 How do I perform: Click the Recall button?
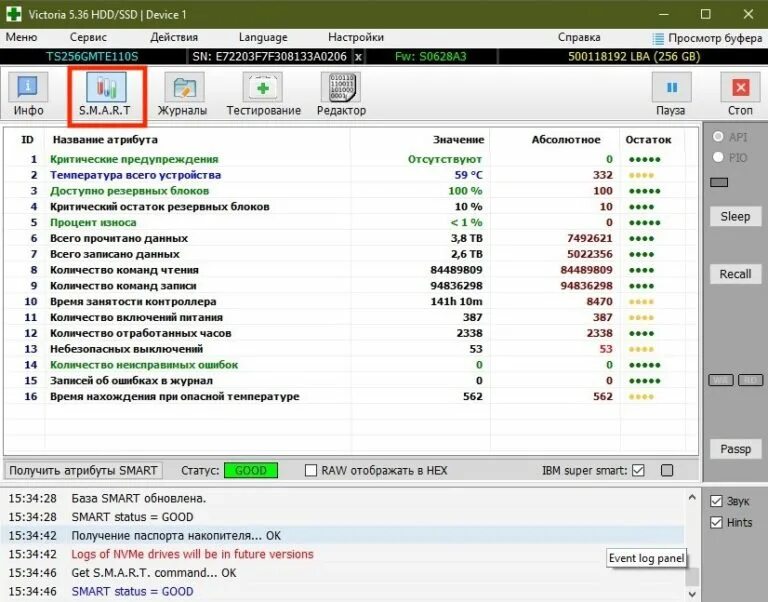(x=735, y=274)
